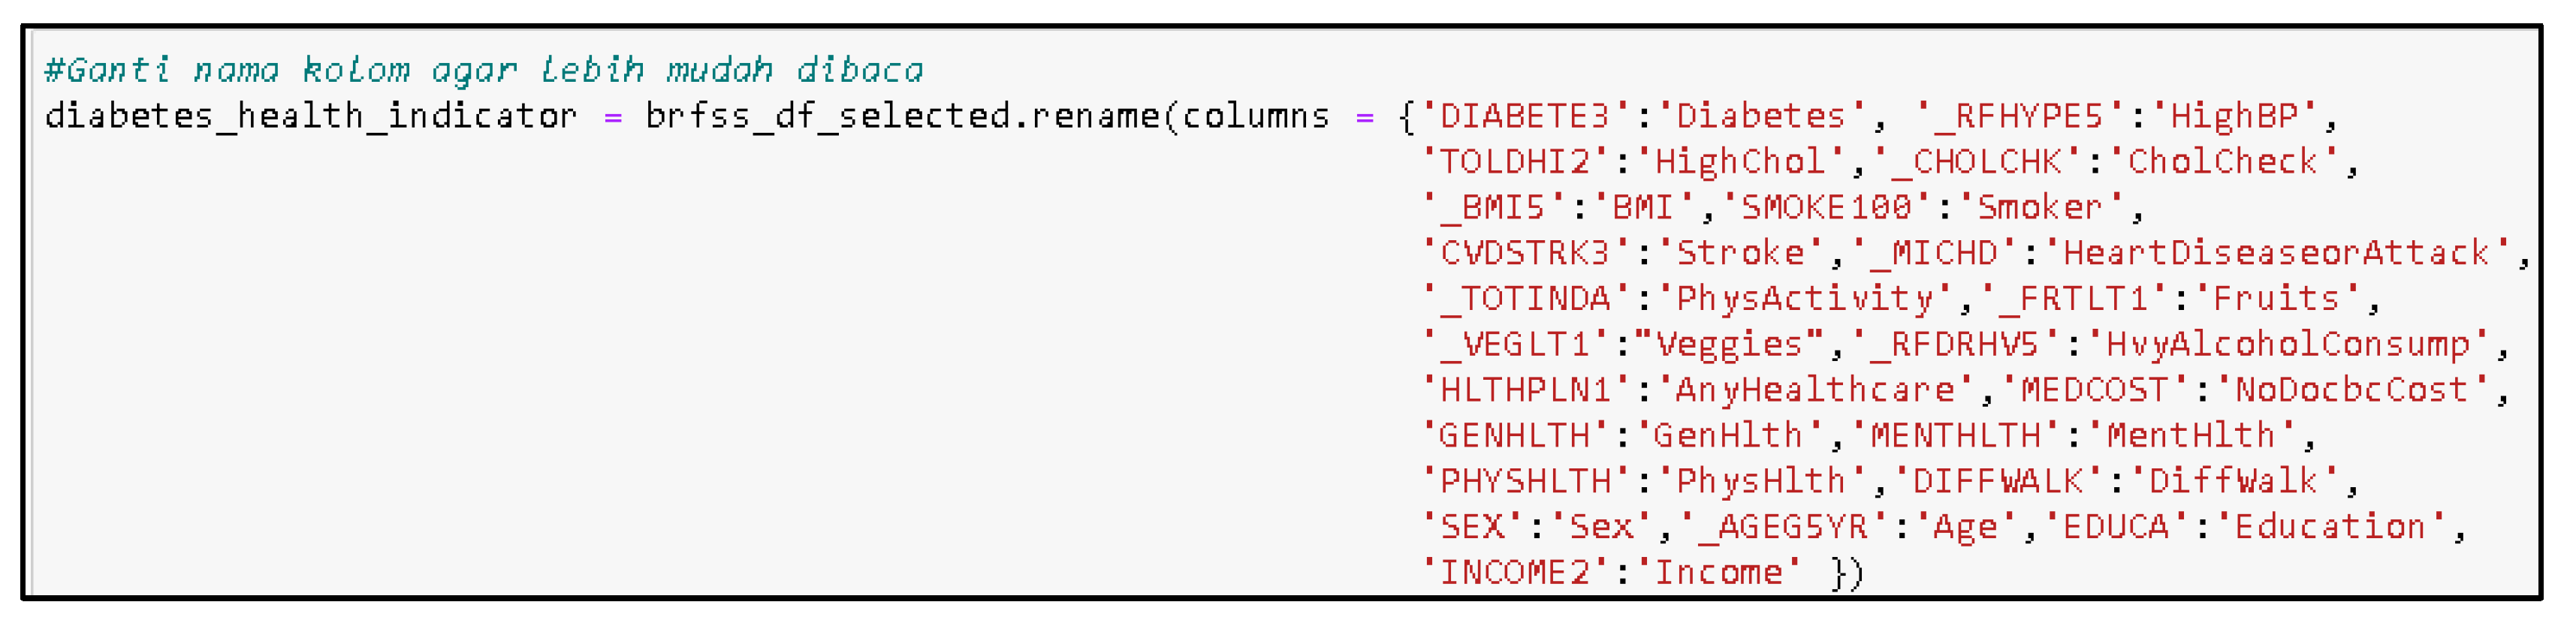
Task: Click the 'HighBP' value string
Action: point(2234,116)
